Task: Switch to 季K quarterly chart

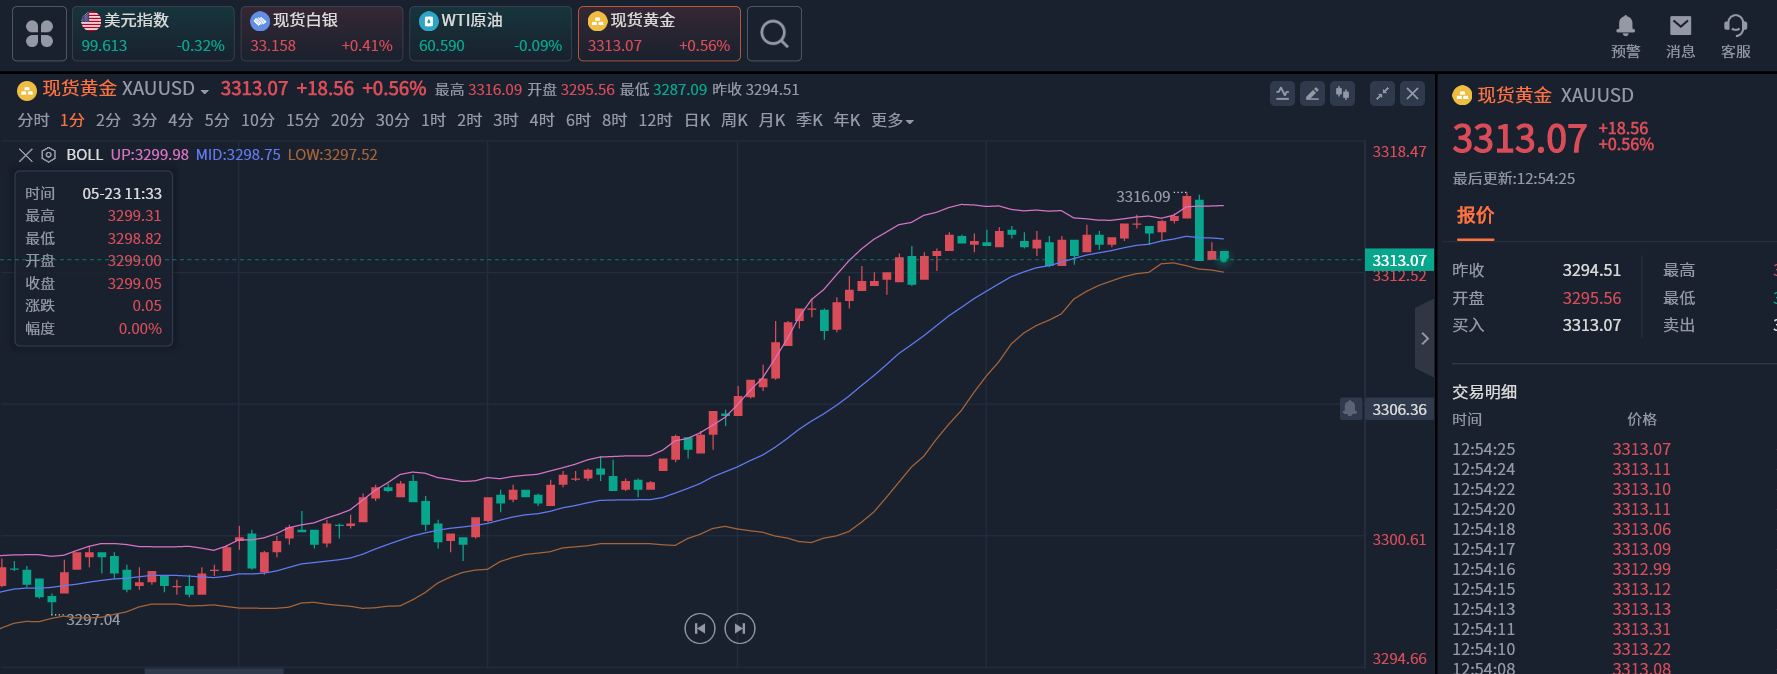Action: coord(809,120)
